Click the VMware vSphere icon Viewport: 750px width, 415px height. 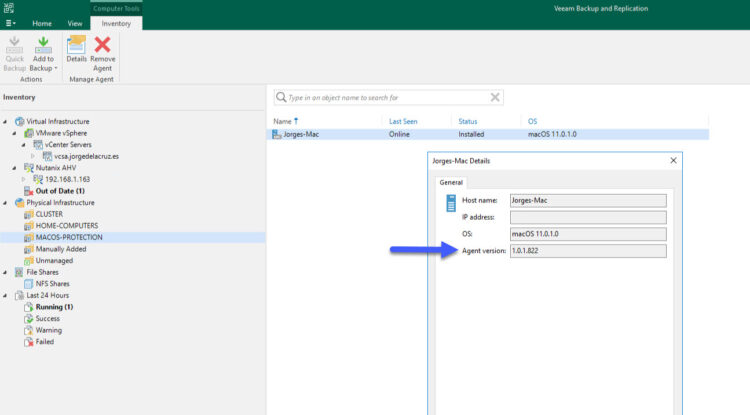click(x=29, y=133)
